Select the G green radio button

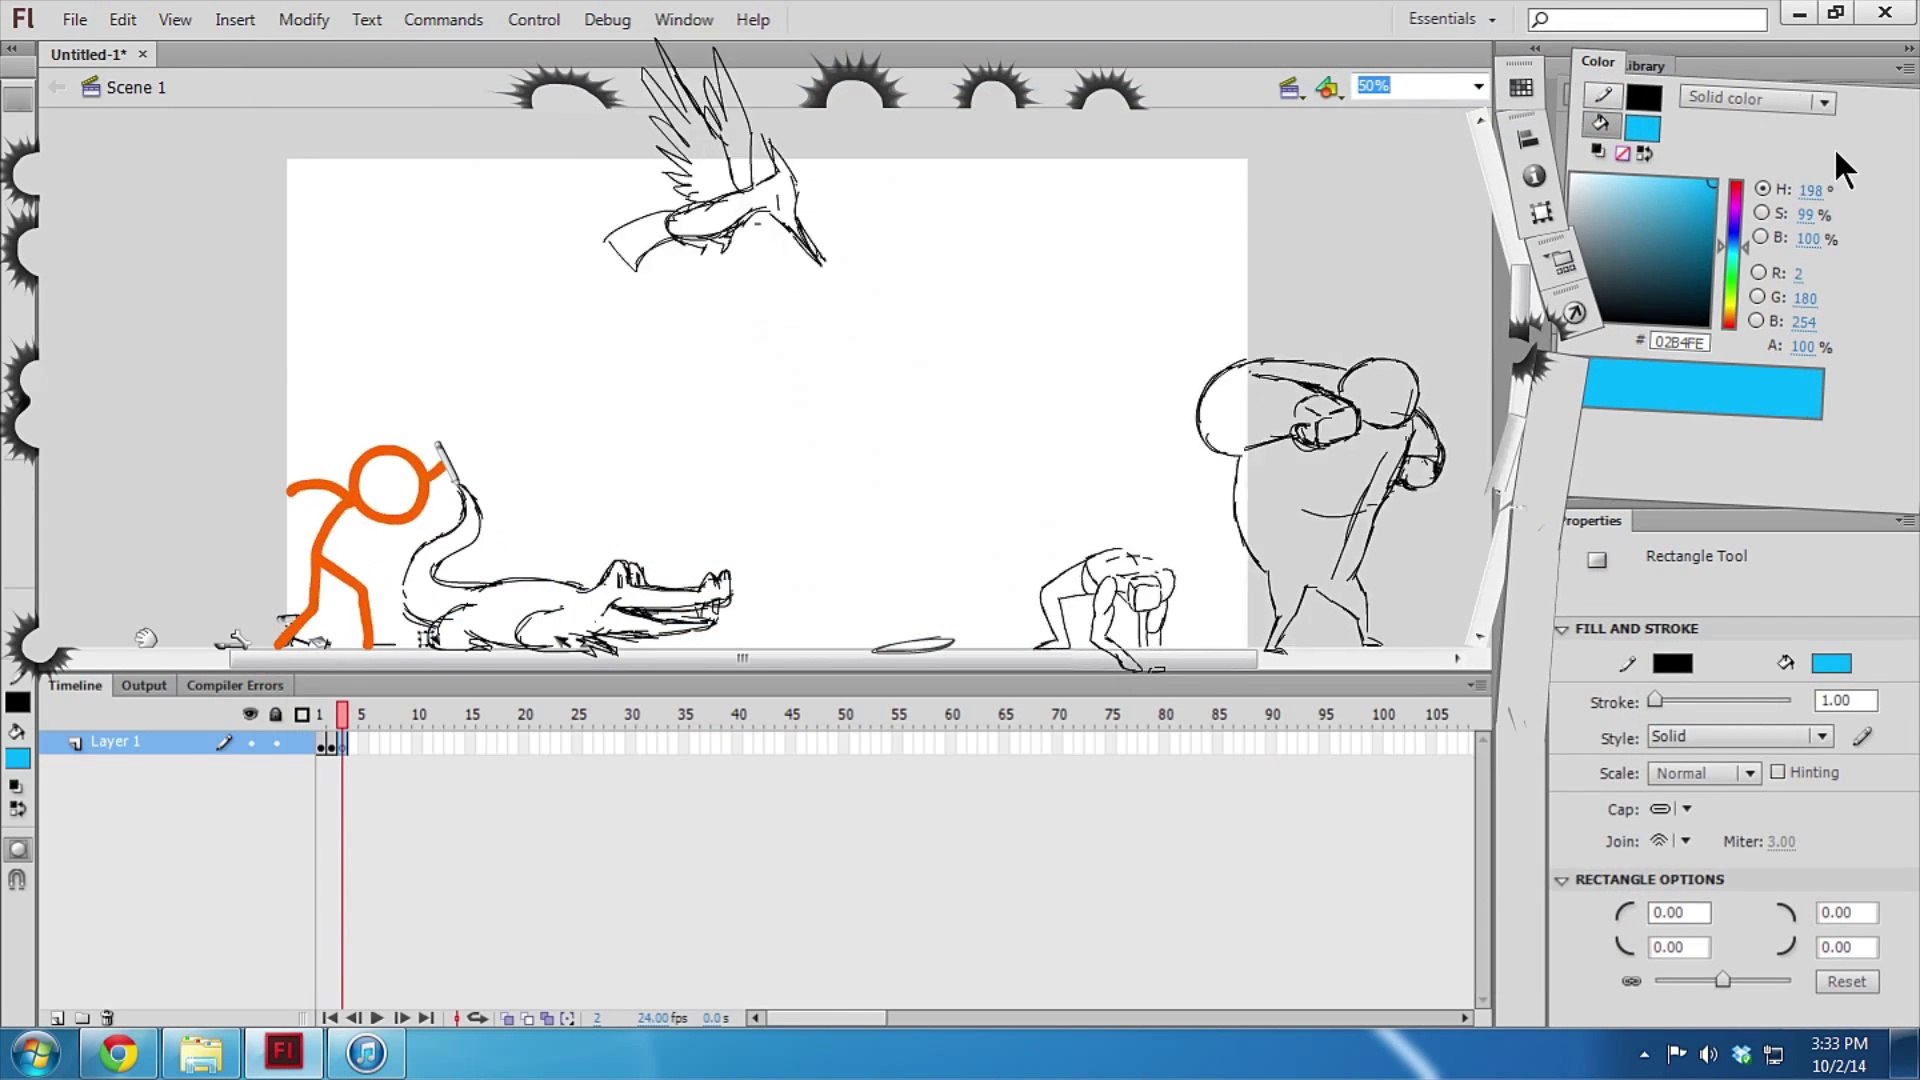[1757, 296]
